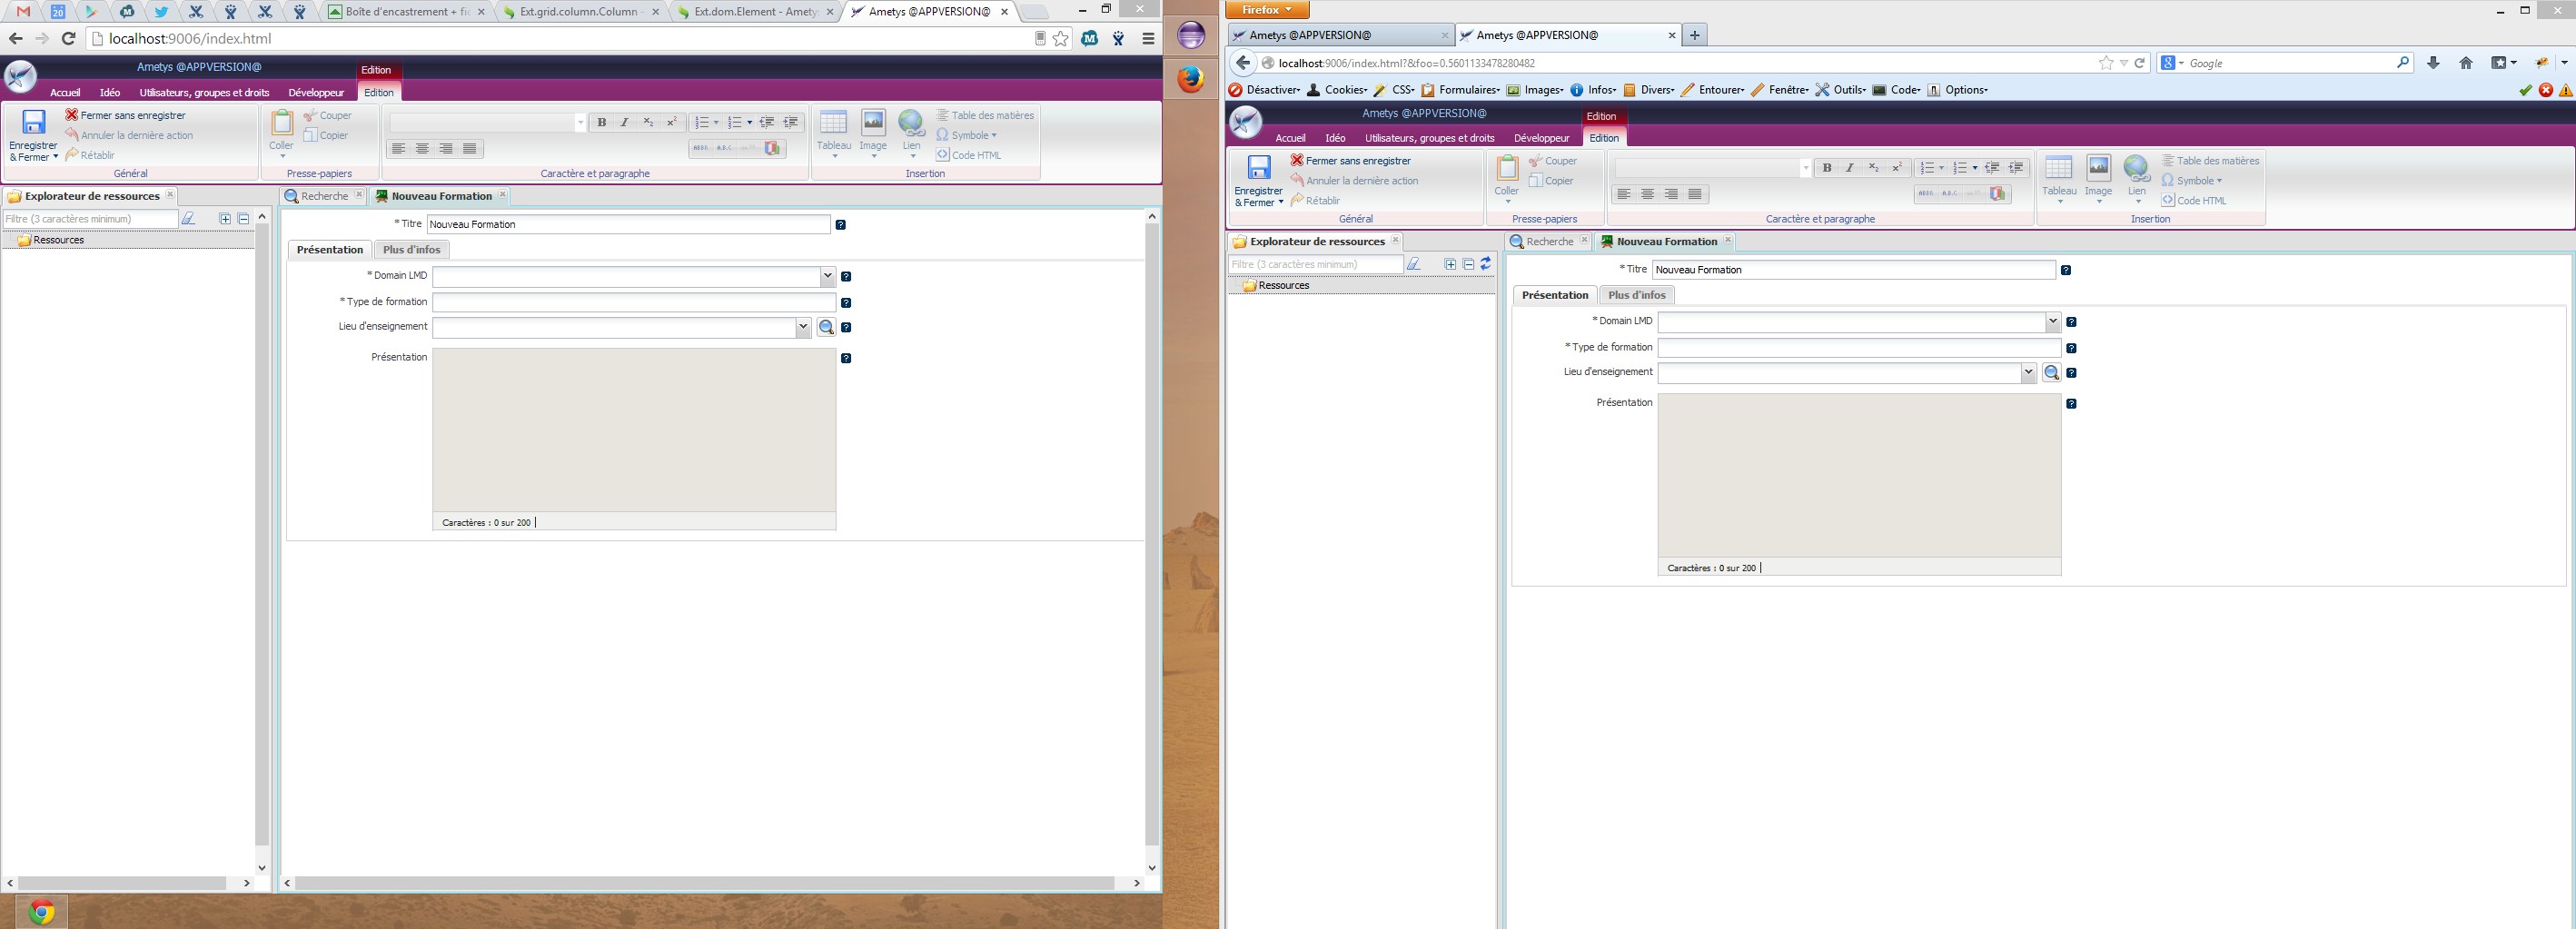Click the filter clear eraser icon in Chrome explorer

coord(188,219)
